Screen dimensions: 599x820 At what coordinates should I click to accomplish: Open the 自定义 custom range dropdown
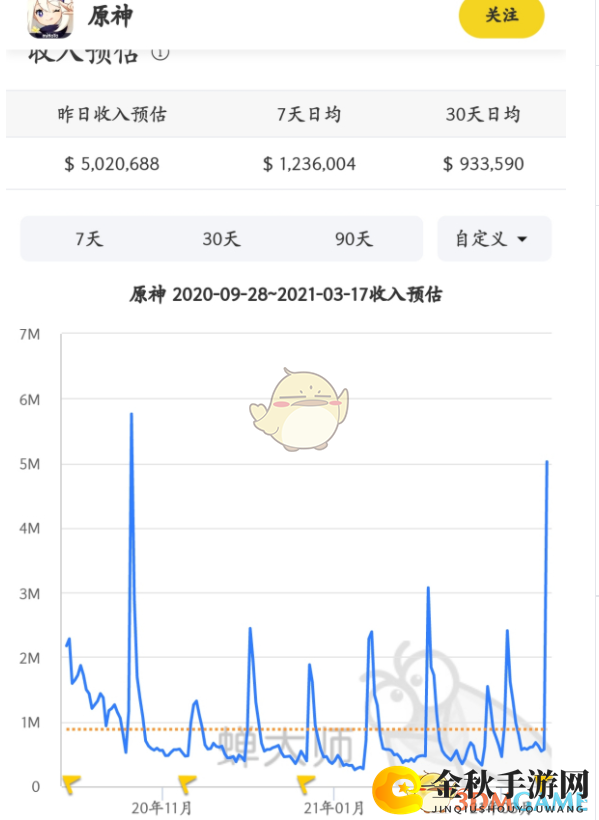tap(494, 238)
